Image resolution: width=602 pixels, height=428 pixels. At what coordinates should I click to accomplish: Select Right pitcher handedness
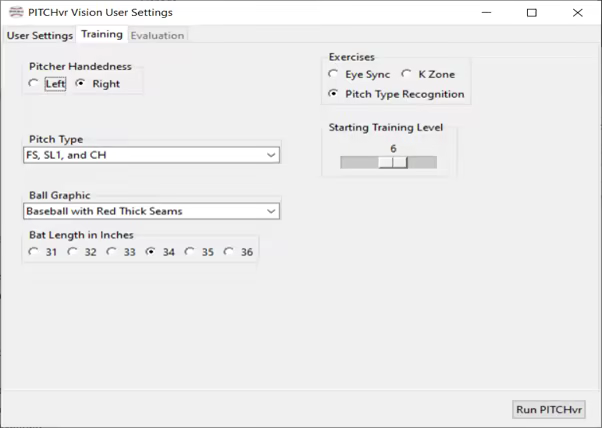click(x=81, y=84)
